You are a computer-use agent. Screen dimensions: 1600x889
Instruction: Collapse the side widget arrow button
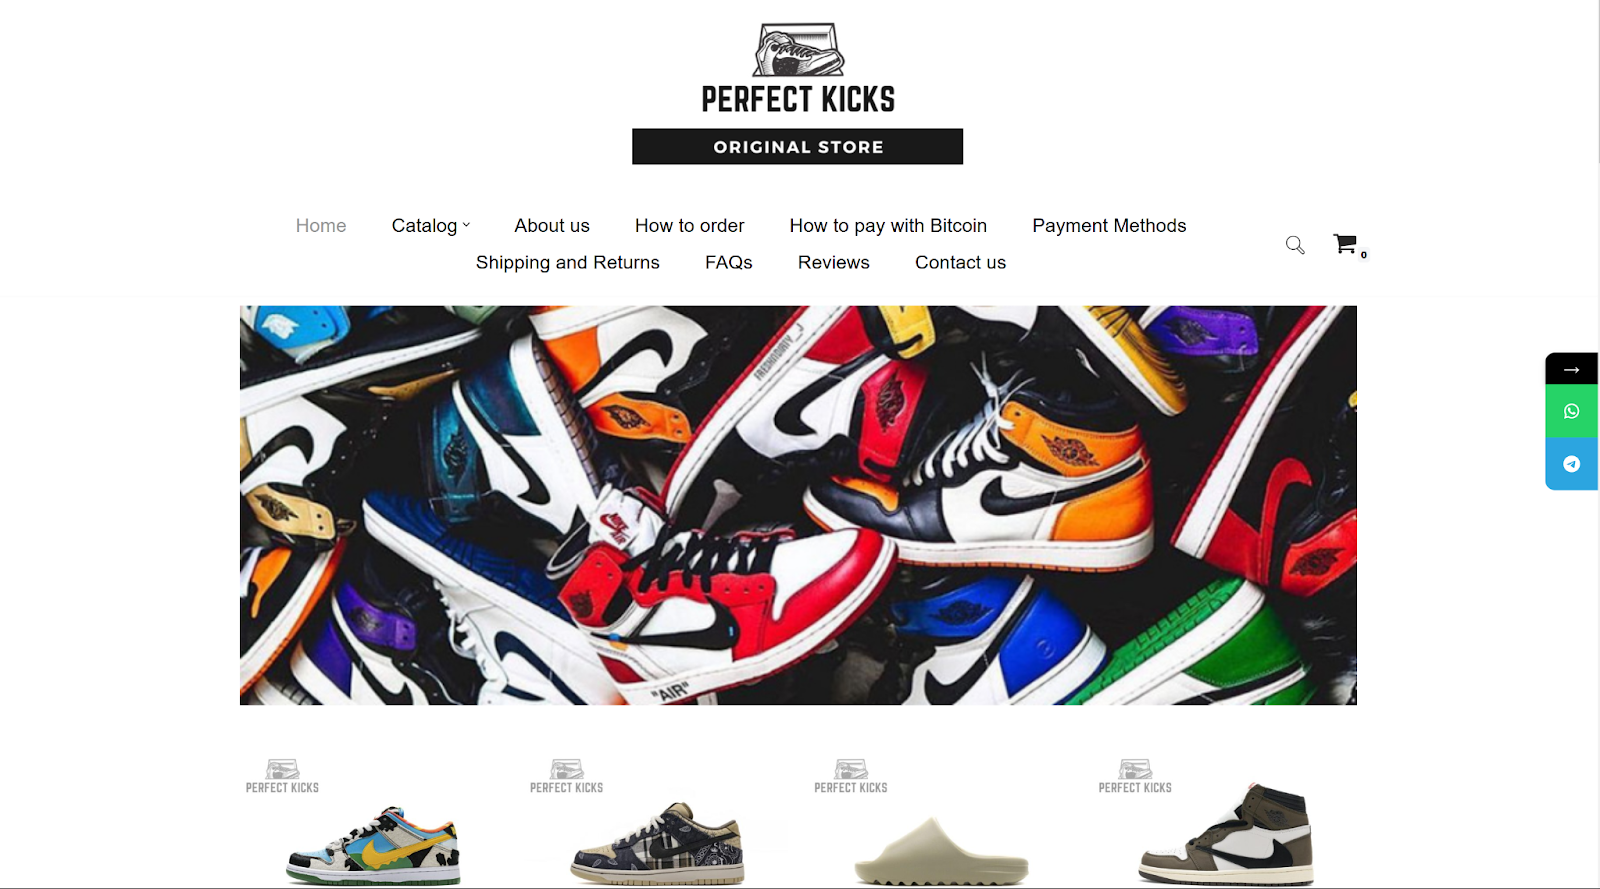point(1572,369)
